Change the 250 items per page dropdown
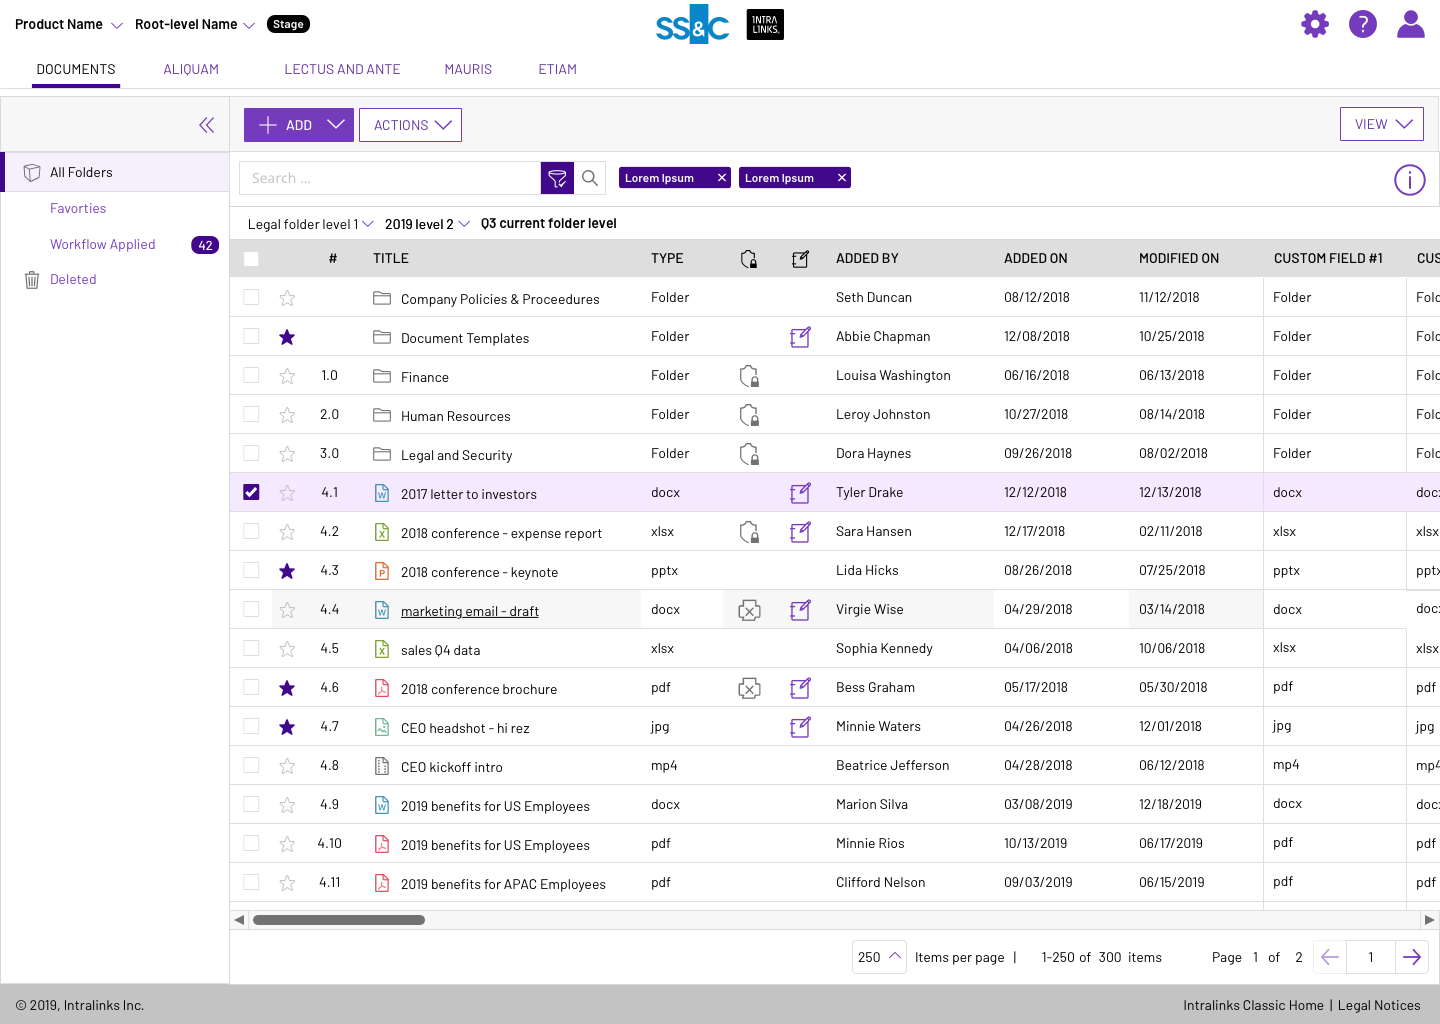Image resolution: width=1440 pixels, height=1024 pixels. 879,957
